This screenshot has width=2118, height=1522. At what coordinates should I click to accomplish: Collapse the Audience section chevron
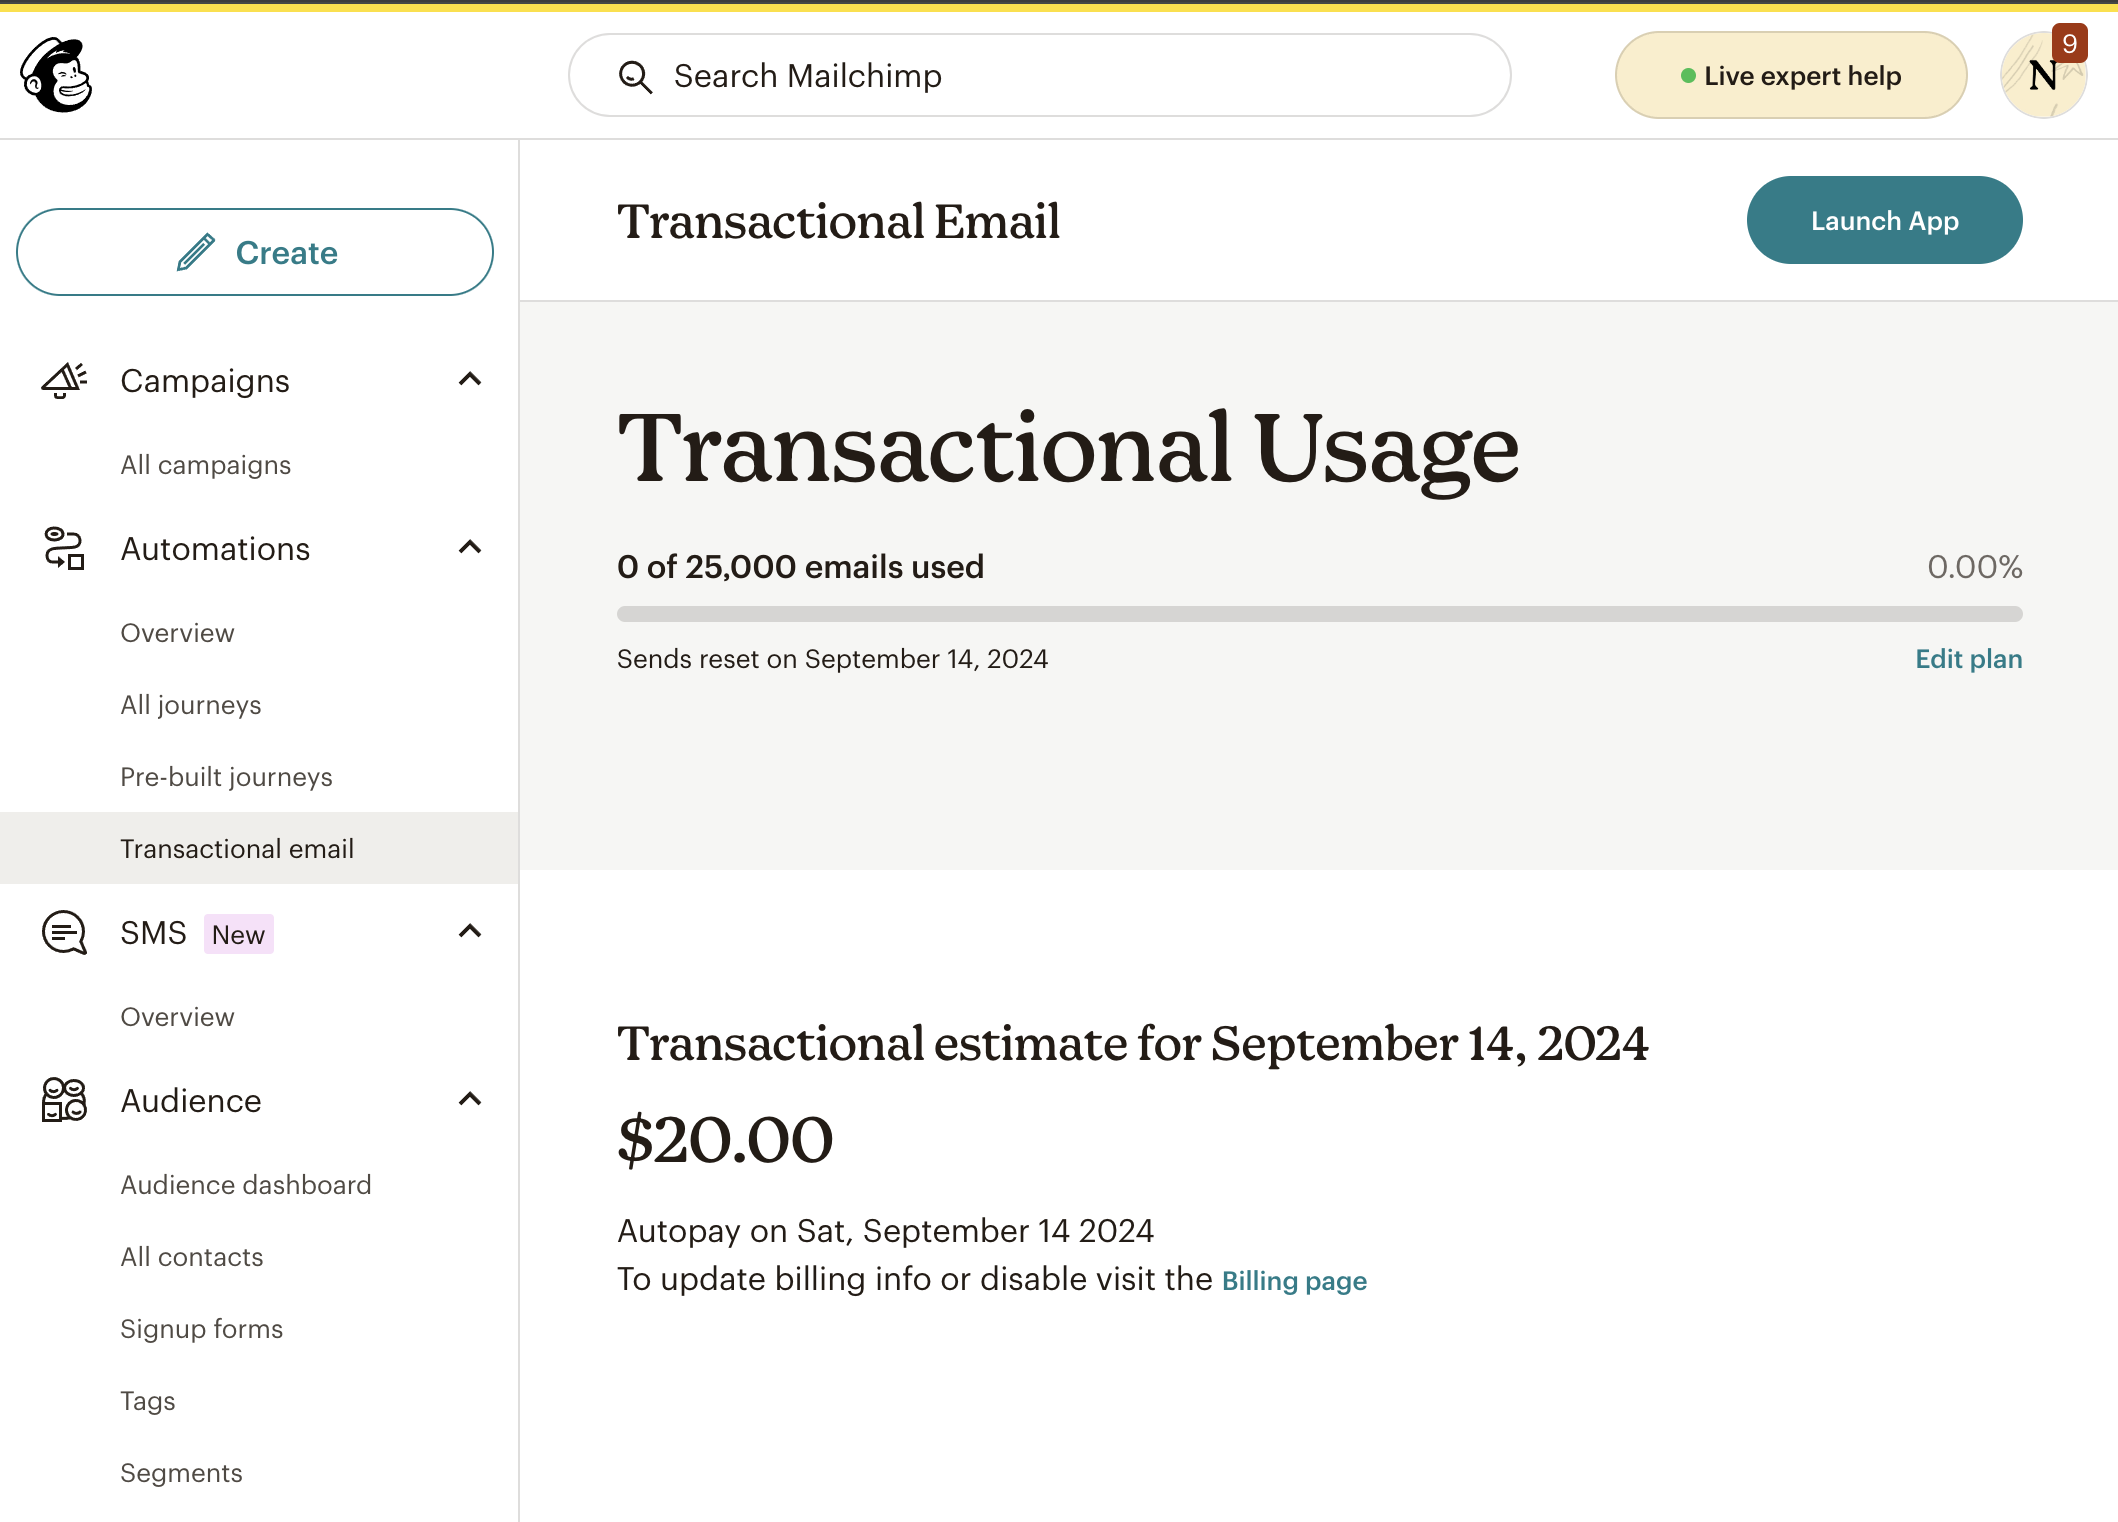click(x=470, y=1099)
